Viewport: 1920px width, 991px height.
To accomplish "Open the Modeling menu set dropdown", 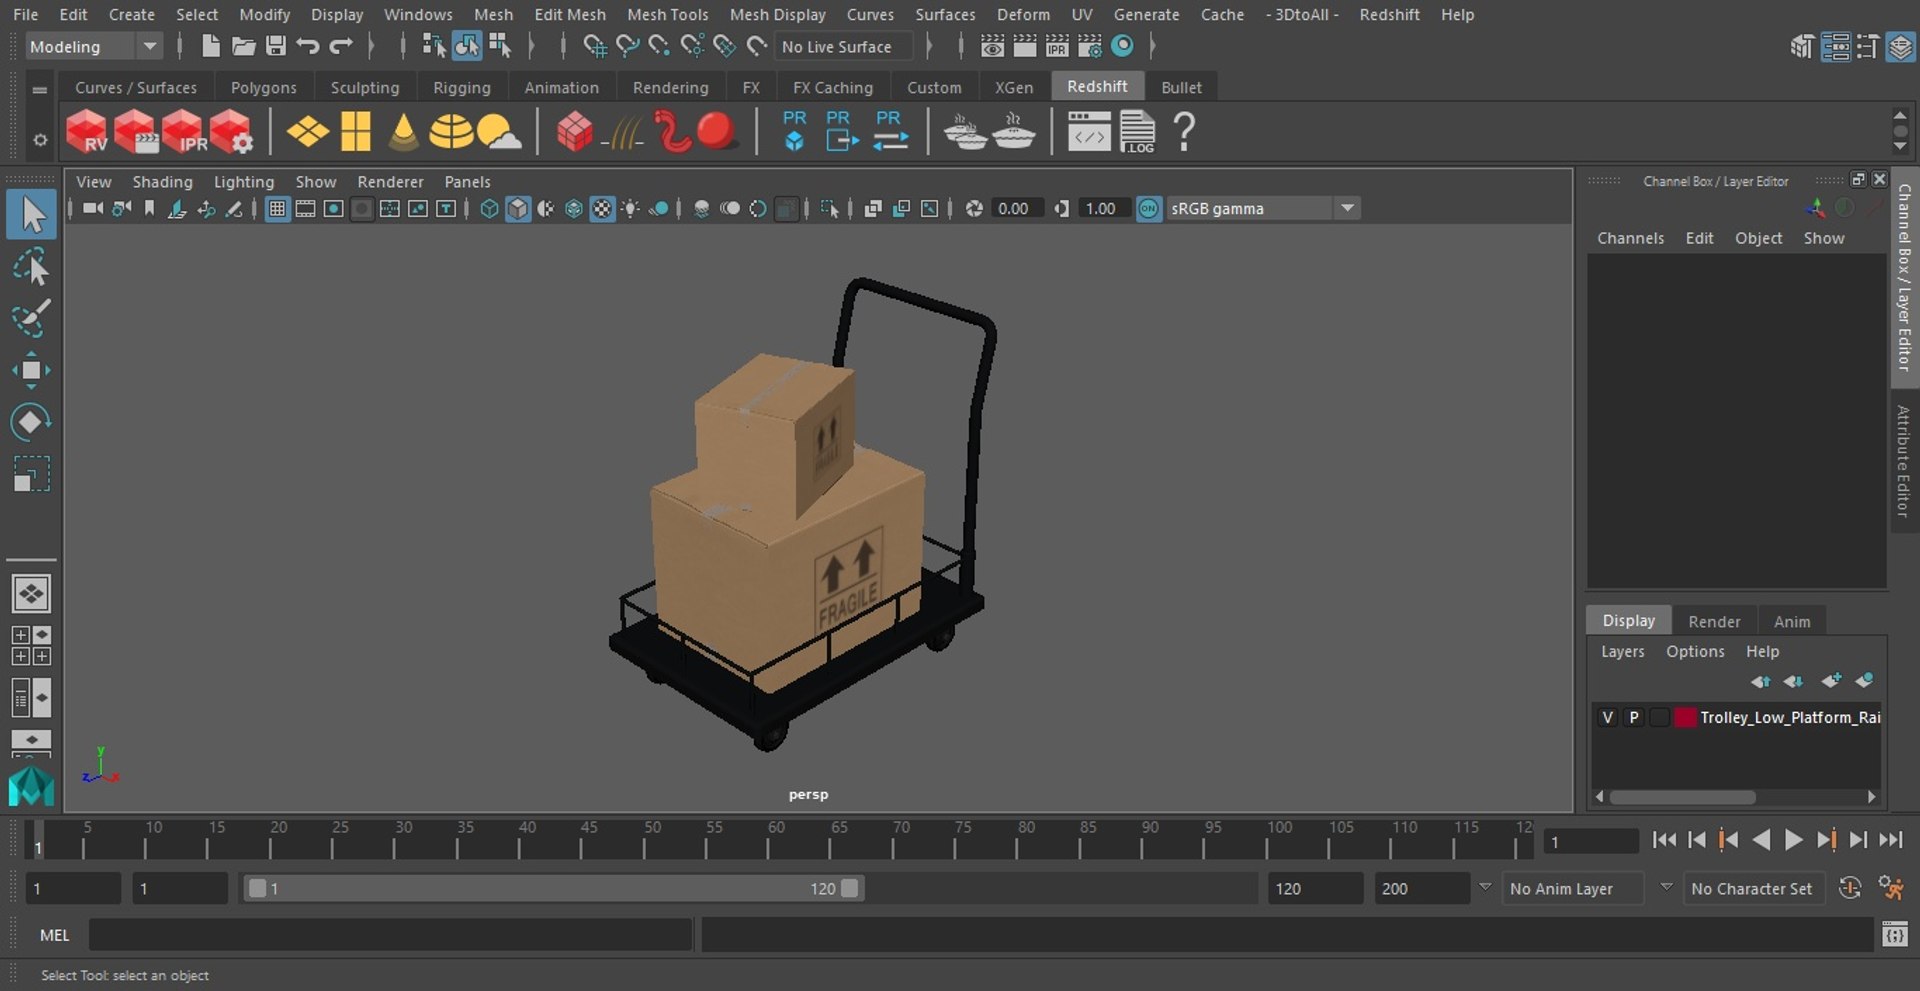I will pyautogui.click(x=92, y=47).
